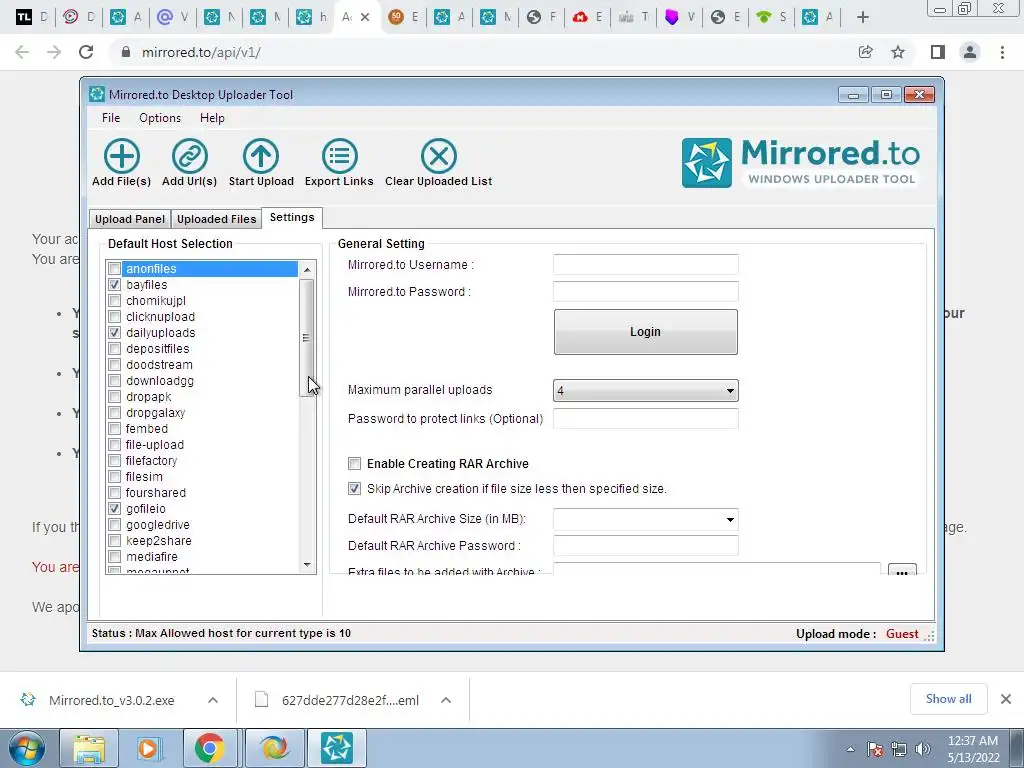Toggle Skip Archive creation checkbox
The height and width of the screenshot is (768, 1024).
pyautogui.click(x=355, y=488)
